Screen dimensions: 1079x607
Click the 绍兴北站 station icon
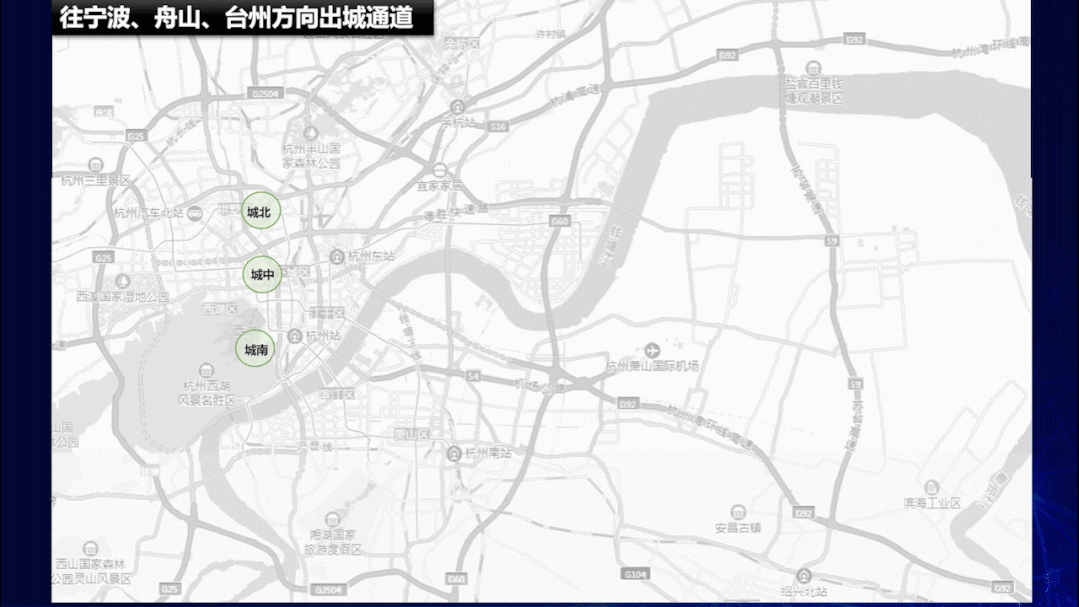point(803,575)
